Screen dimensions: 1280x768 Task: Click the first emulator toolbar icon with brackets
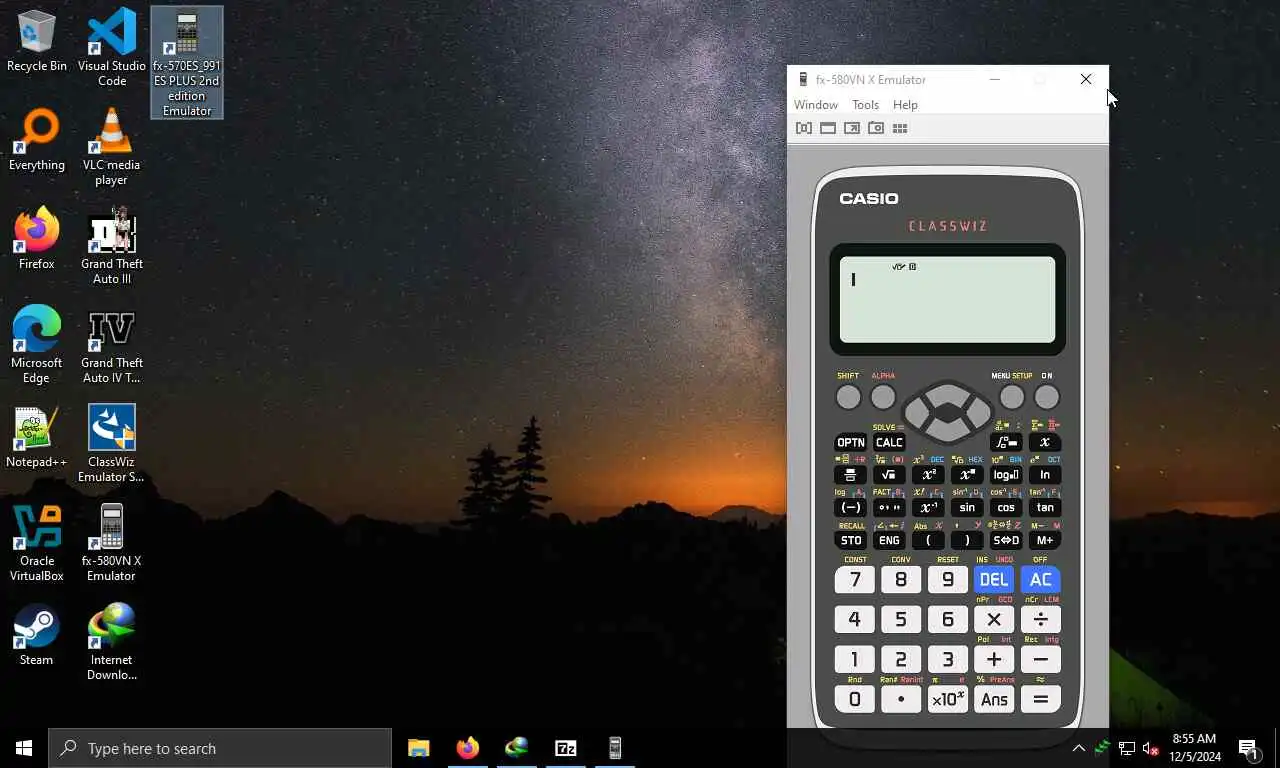pos(803,128)
